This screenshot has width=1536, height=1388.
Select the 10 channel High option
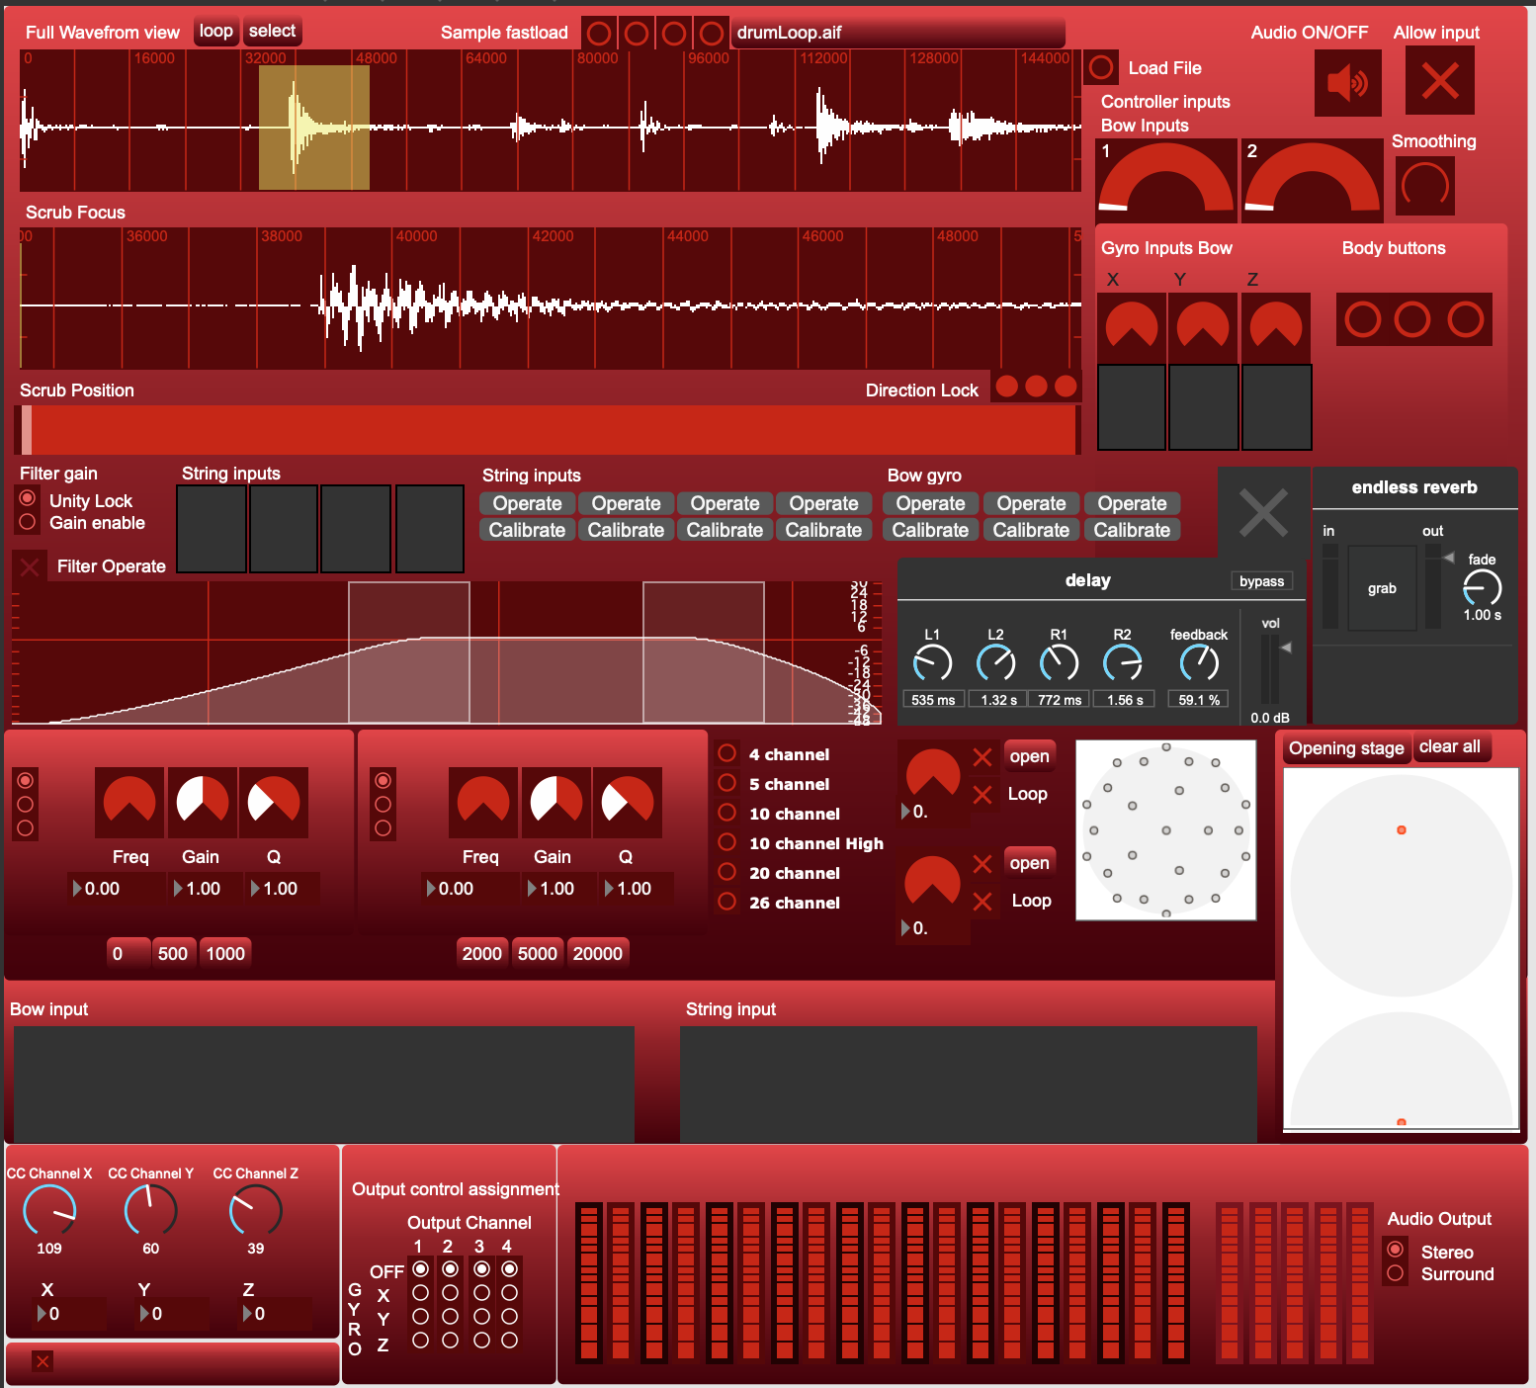click(x=728, y=842)
